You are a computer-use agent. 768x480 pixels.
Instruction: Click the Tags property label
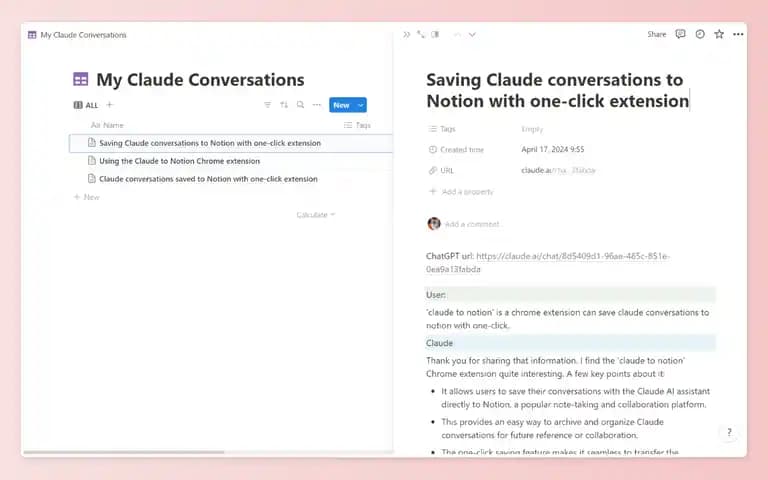point(442,129)
